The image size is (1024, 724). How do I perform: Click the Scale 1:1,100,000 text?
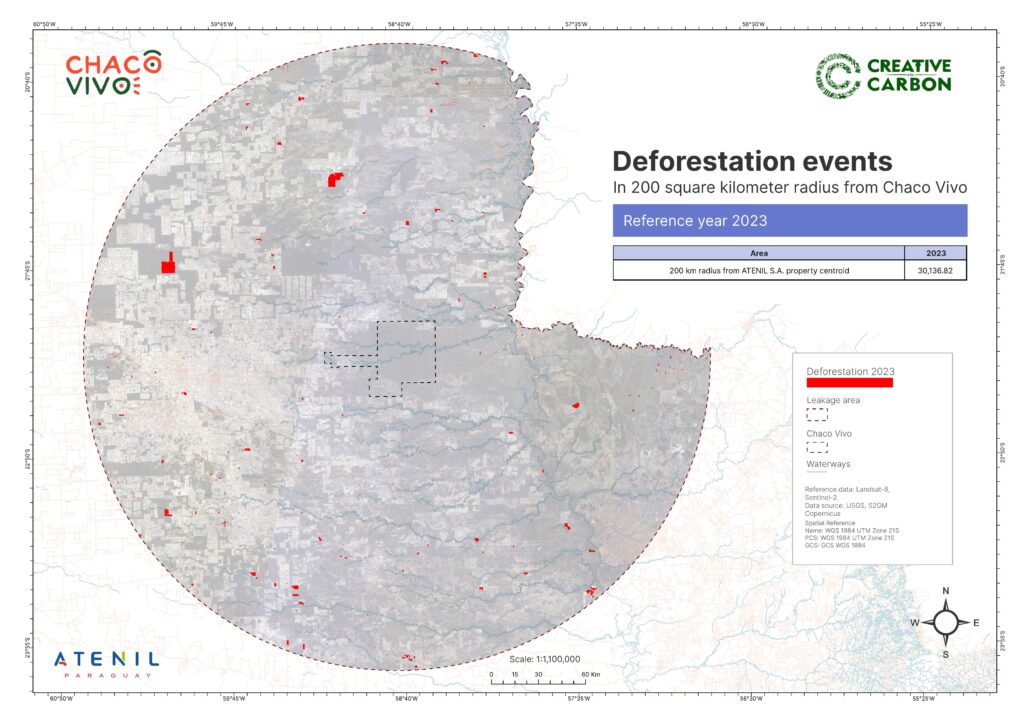click(x=544, y=659)
